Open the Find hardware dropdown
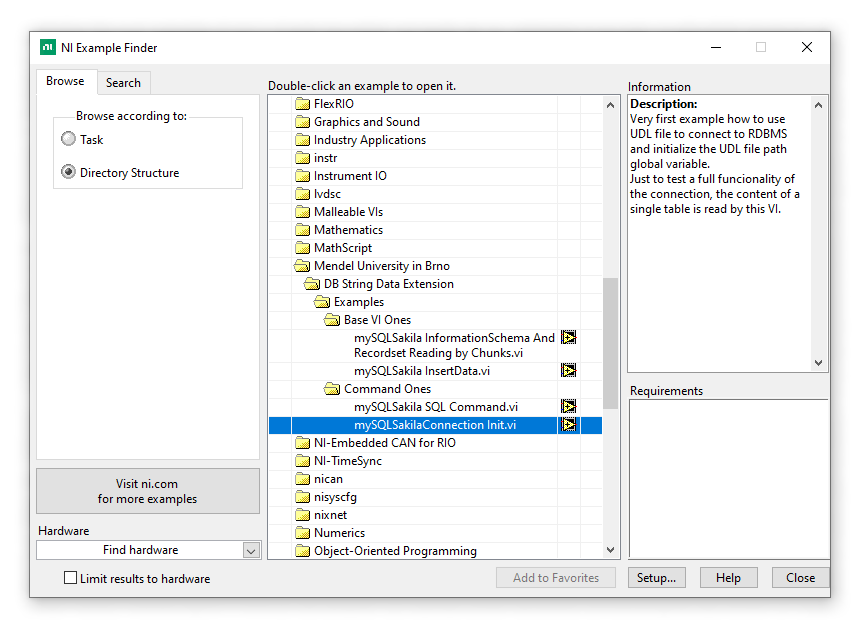864x635 pixels. [x=251, y=550]
